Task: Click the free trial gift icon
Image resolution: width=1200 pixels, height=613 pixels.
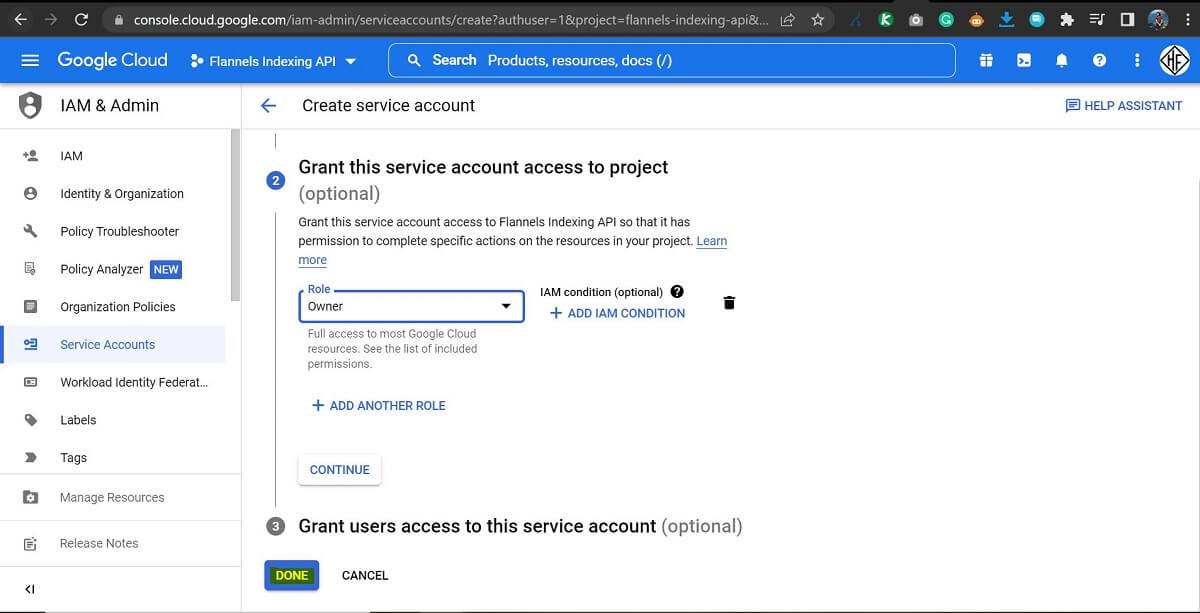Action: click(986, 60)
